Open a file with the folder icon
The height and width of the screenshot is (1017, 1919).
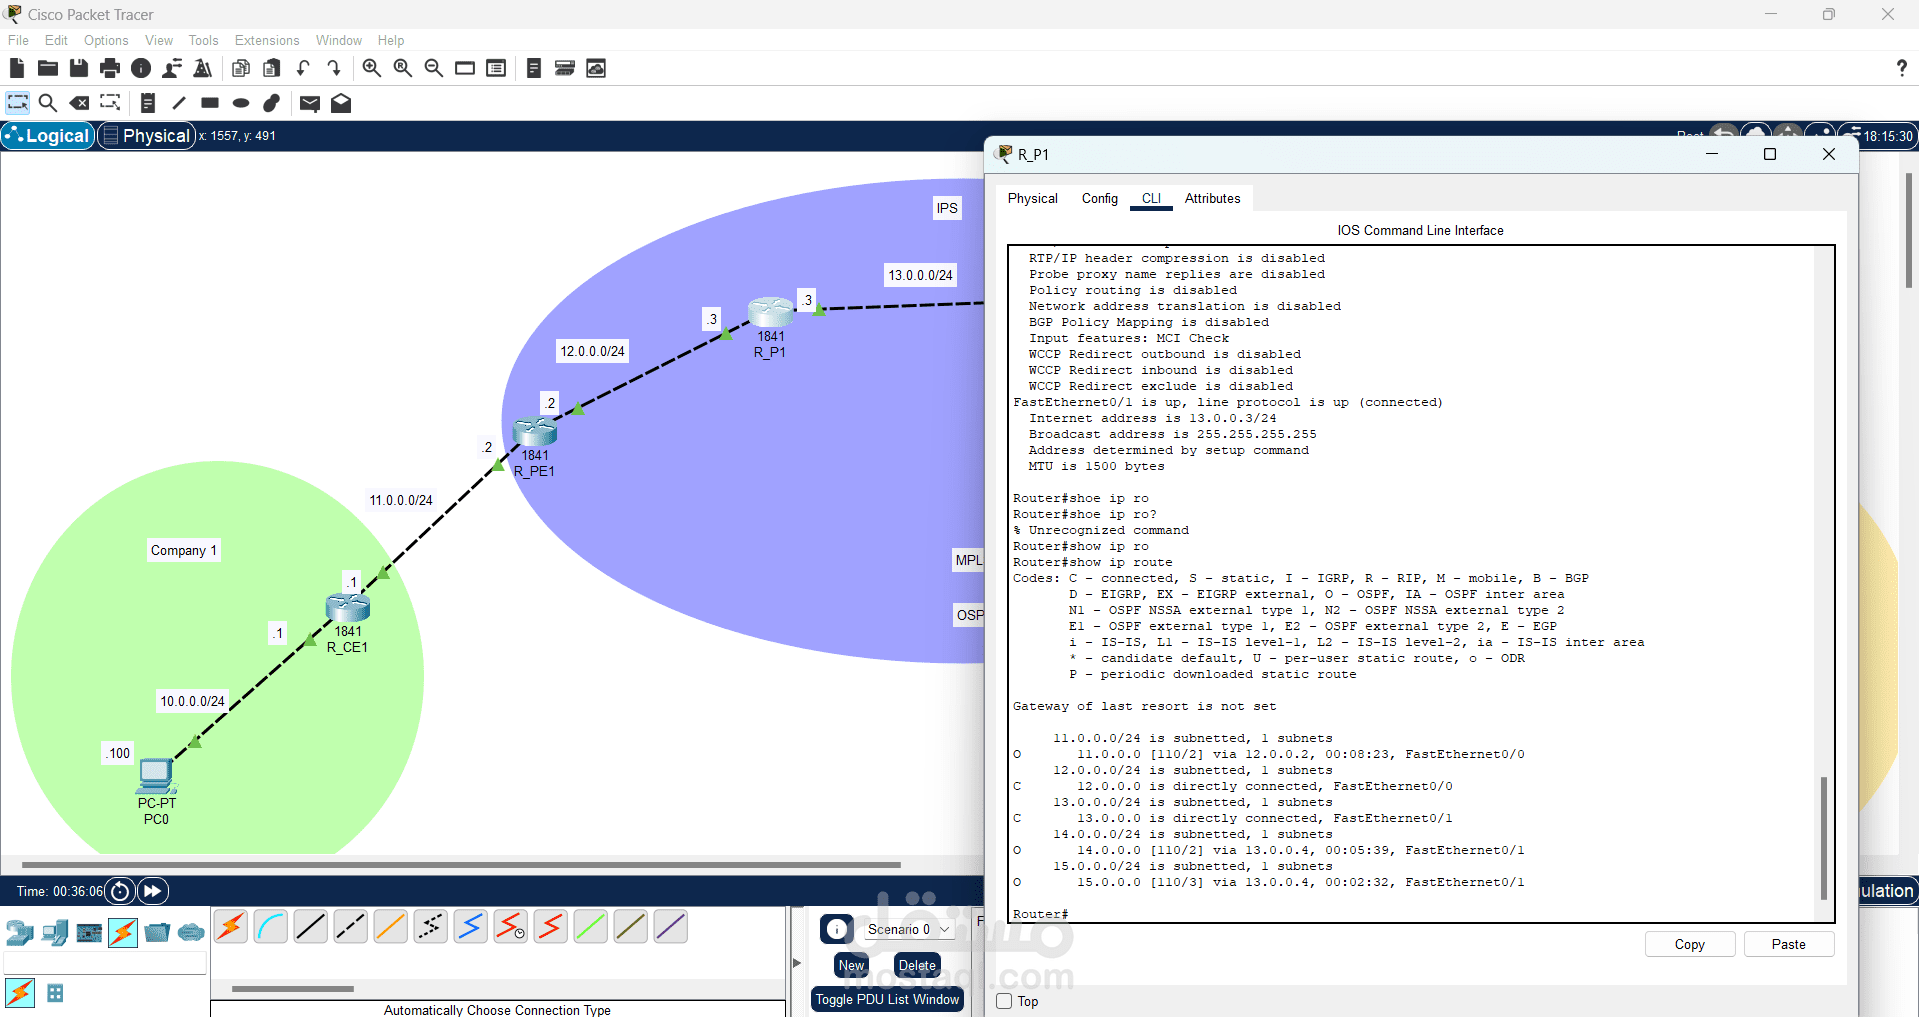pos(47,68)
